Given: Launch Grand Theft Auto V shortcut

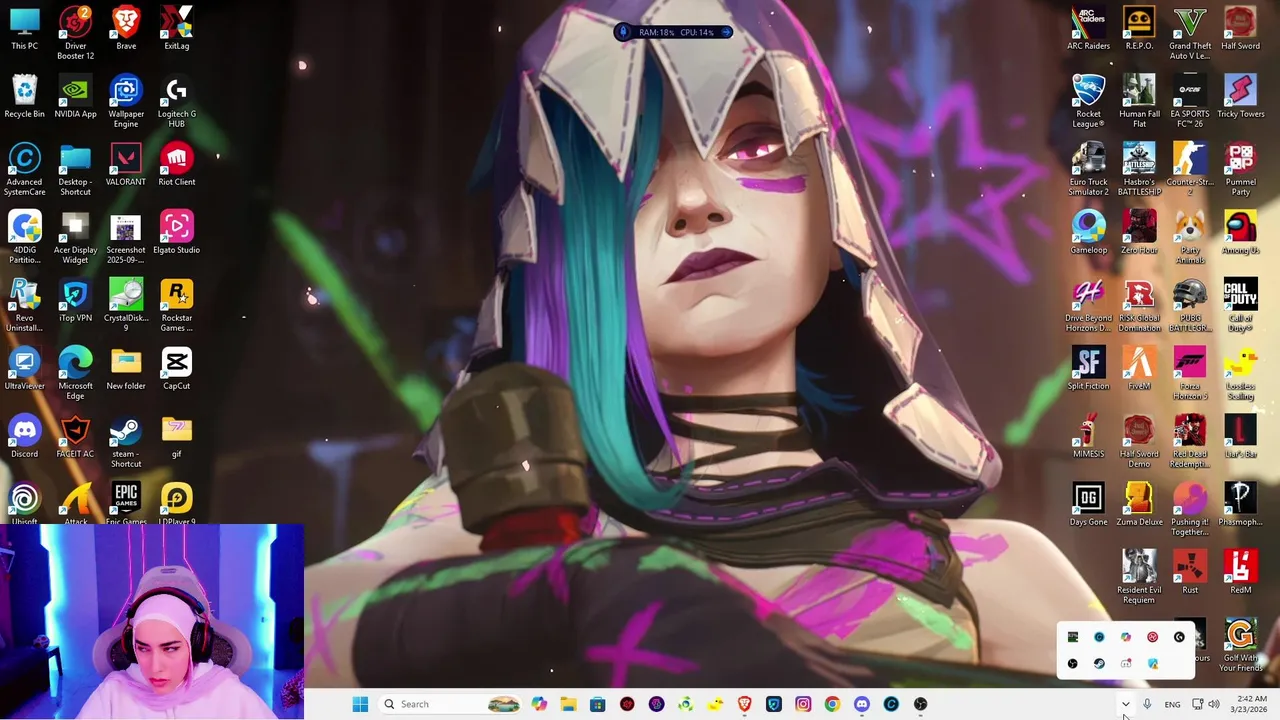Looking at the screenshot, I should pos(1190,33).
